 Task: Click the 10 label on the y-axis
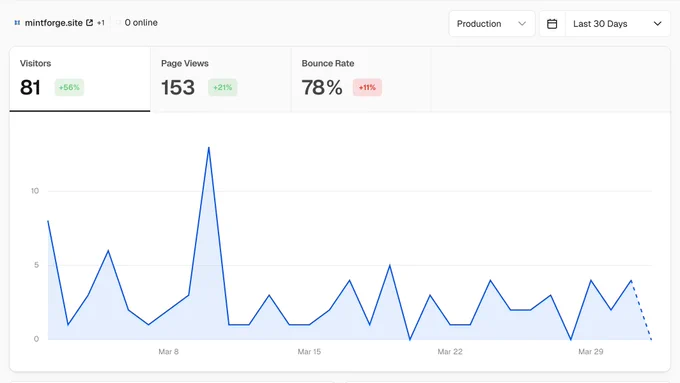tap(35, 191)
